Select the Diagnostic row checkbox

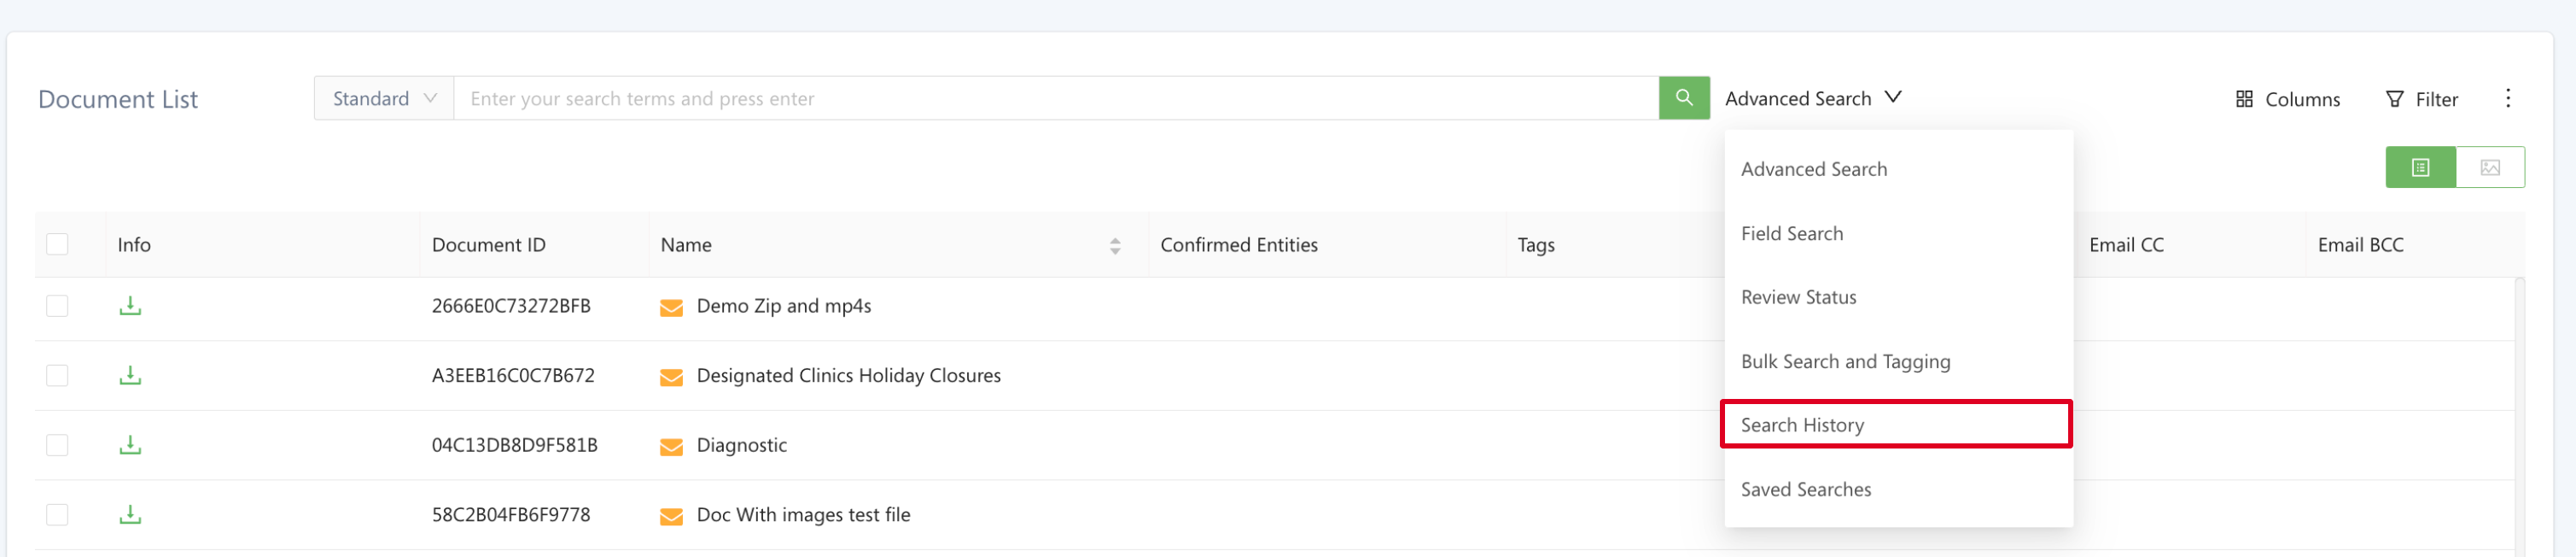point(57,445)
